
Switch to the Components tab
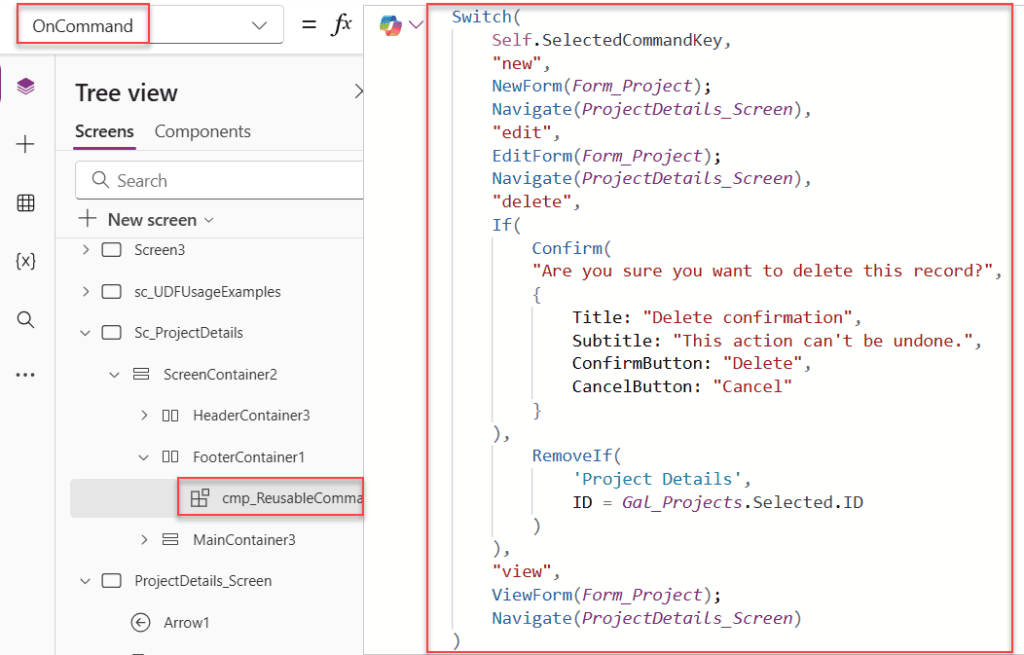202,131
